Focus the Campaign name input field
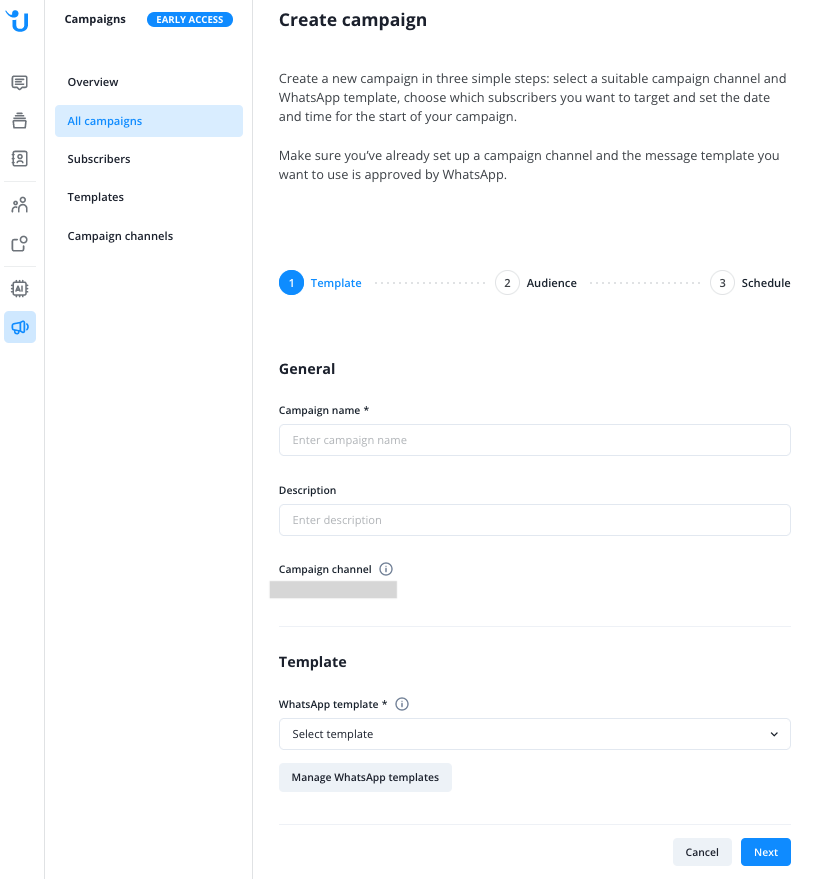837x879 pixels. tap(535, 440)
